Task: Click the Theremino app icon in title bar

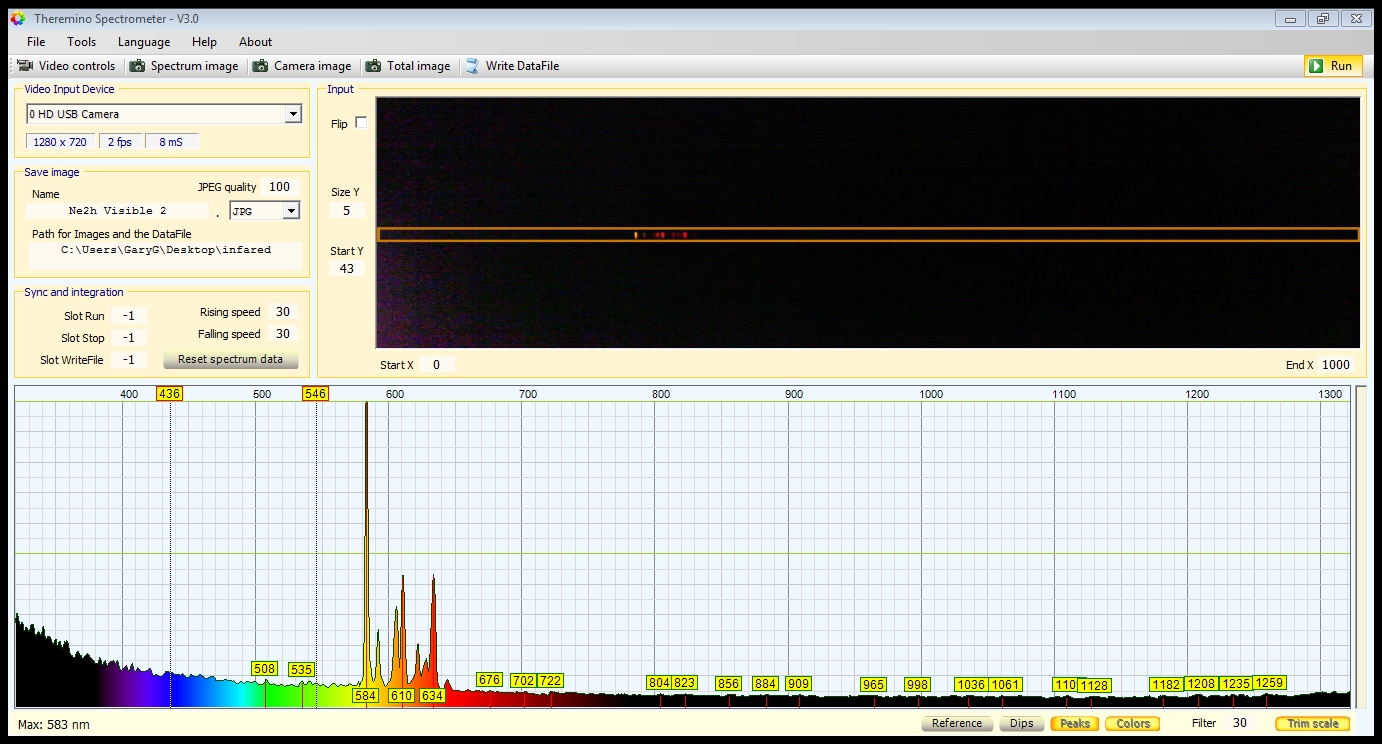Action: [x=17, y=18]
